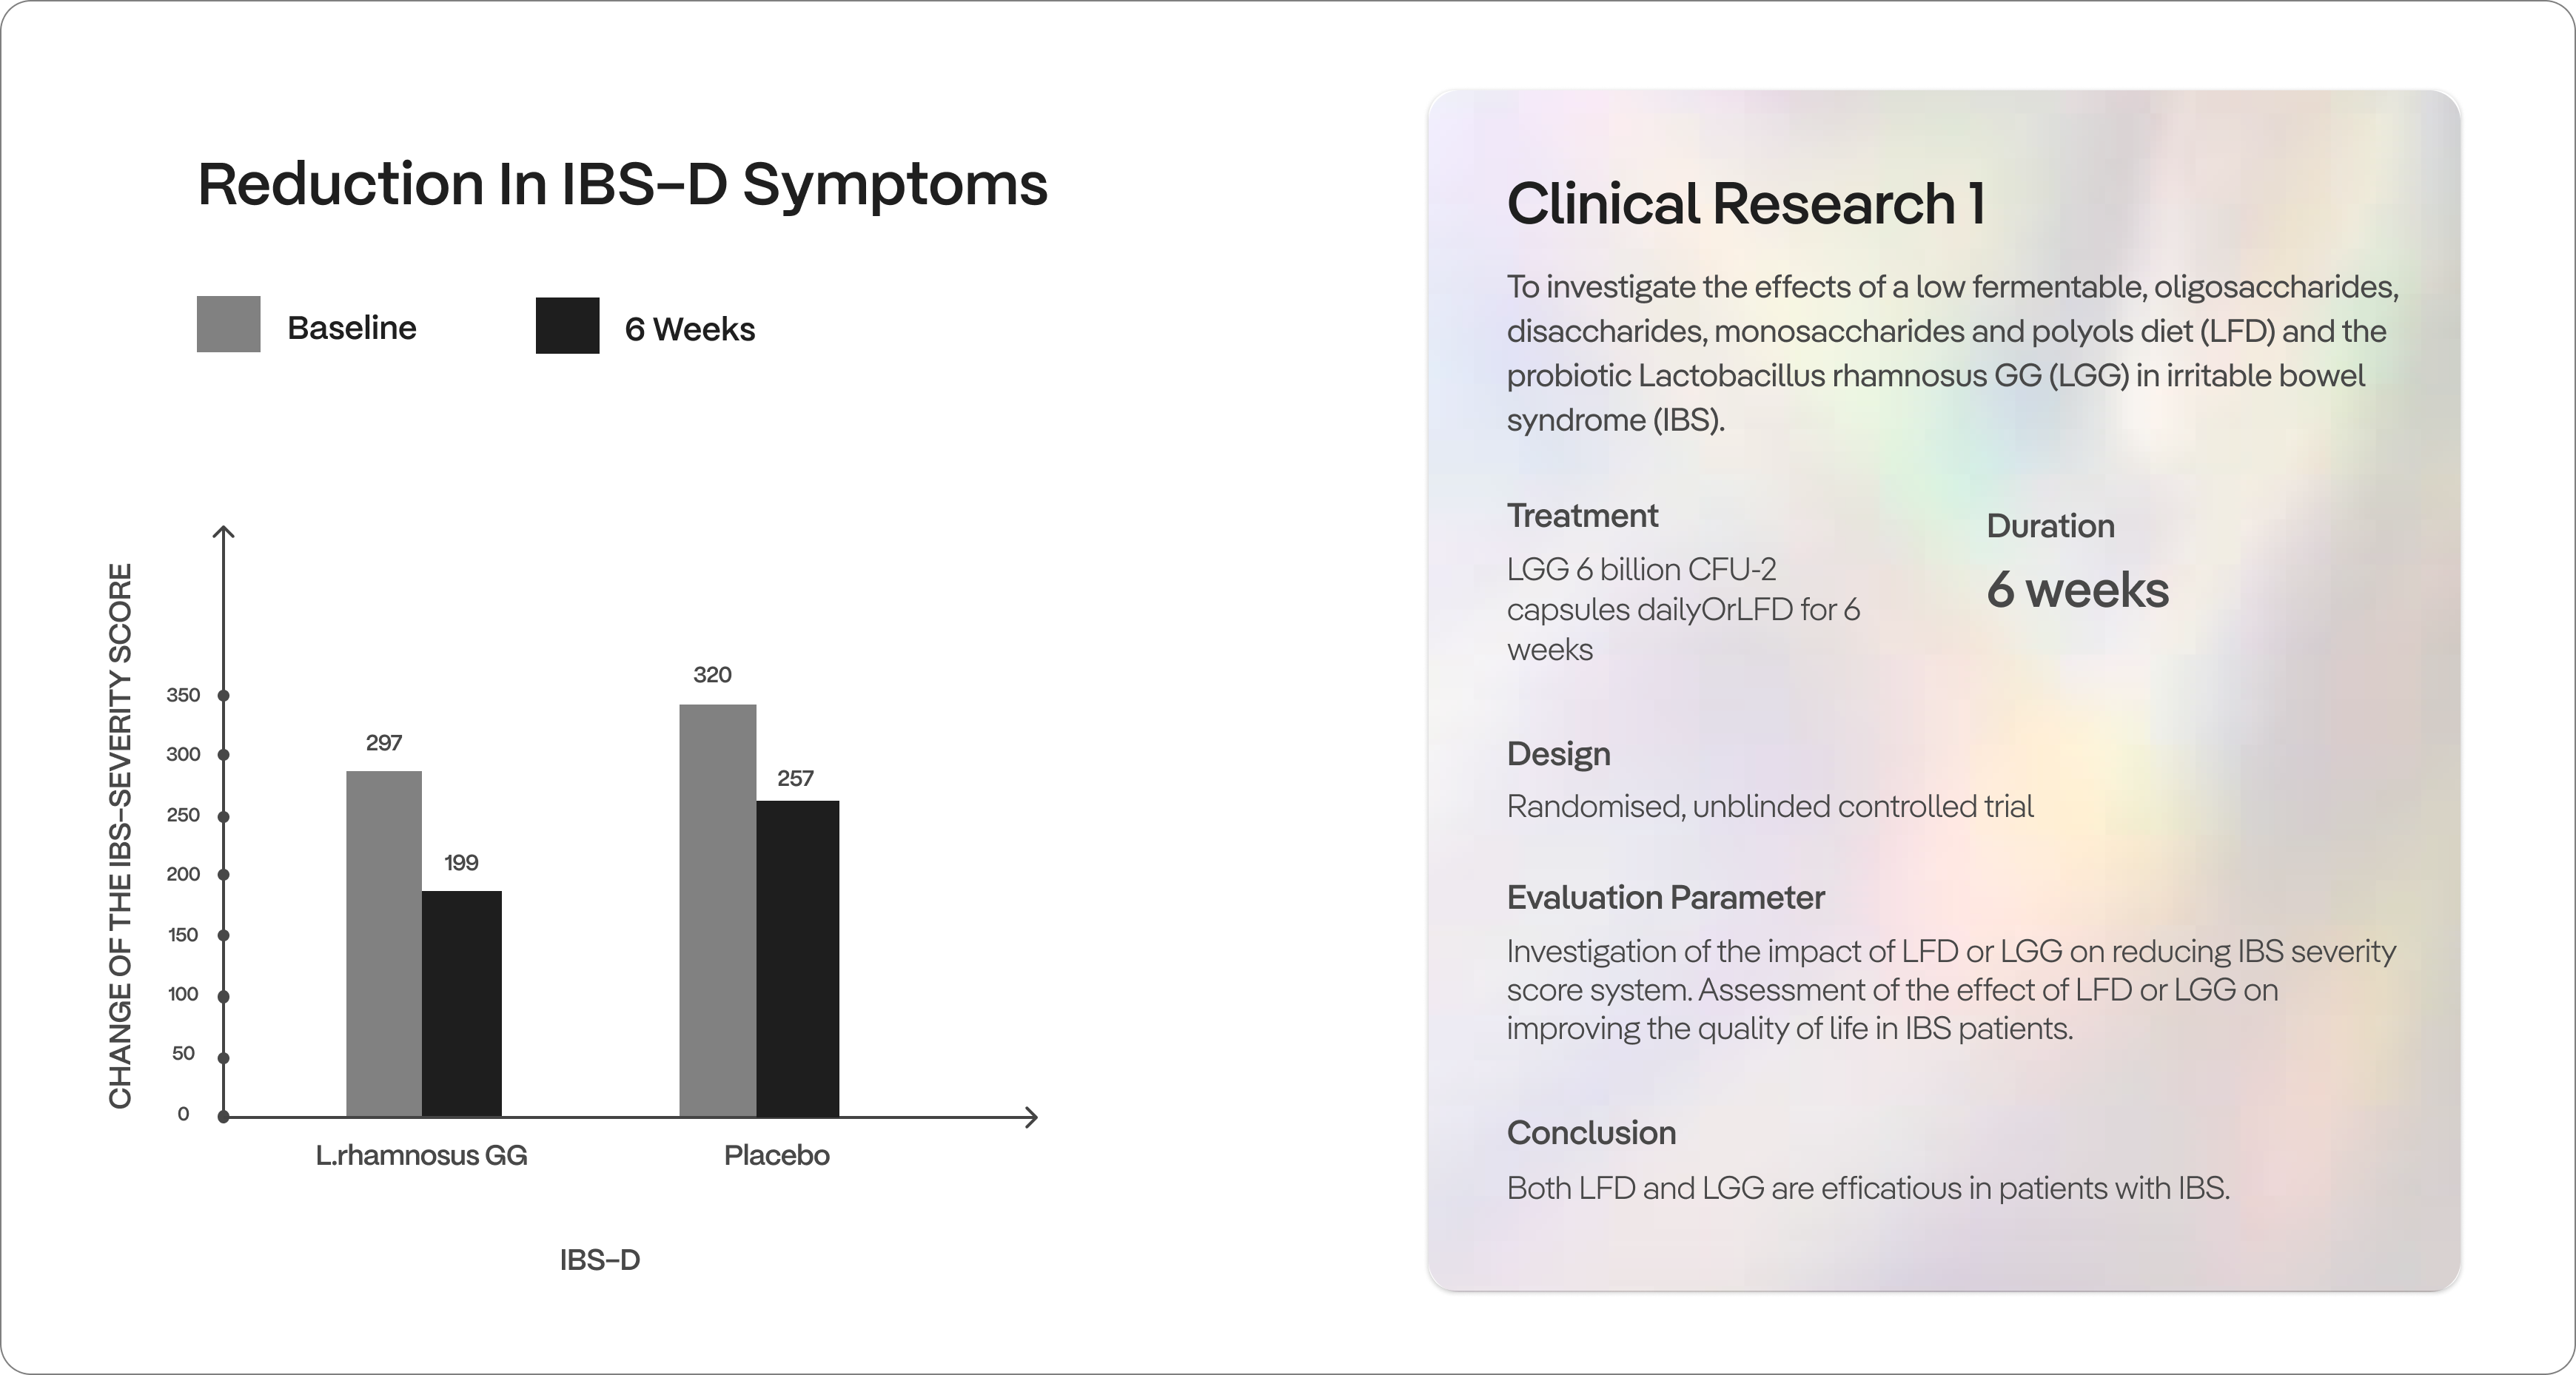
Task: Click the Evaluation Parameter heading
Action: pos(1665,898)
